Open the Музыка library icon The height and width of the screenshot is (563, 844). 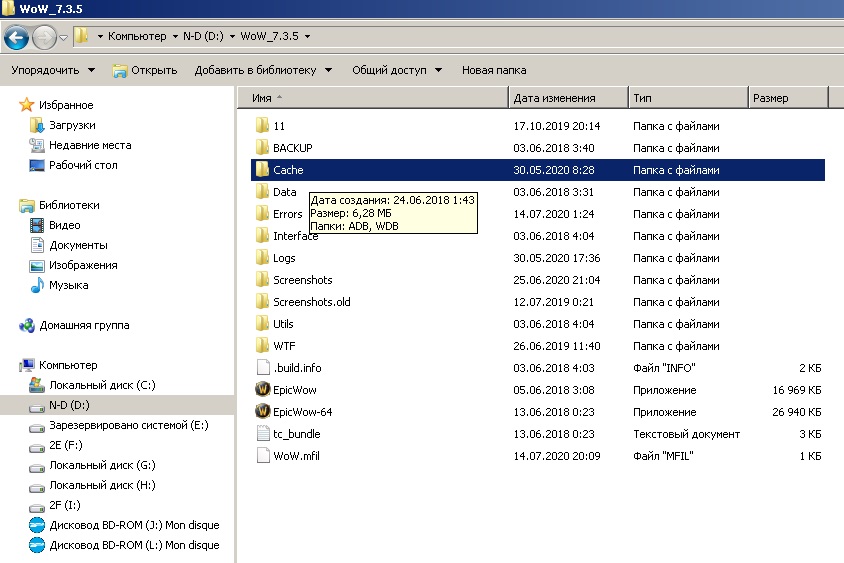[x=37, y=285]
